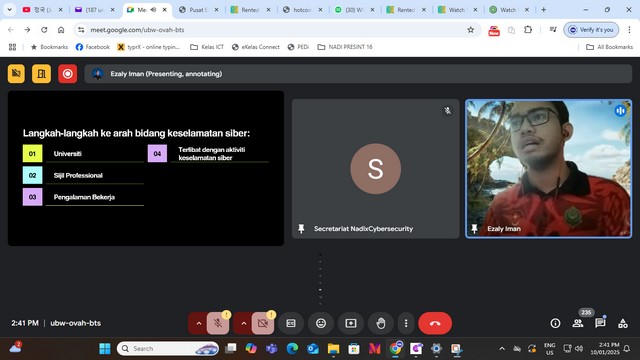Switch to the Pusat browser tab
640x360 pixels.
(x=199, y=10)
